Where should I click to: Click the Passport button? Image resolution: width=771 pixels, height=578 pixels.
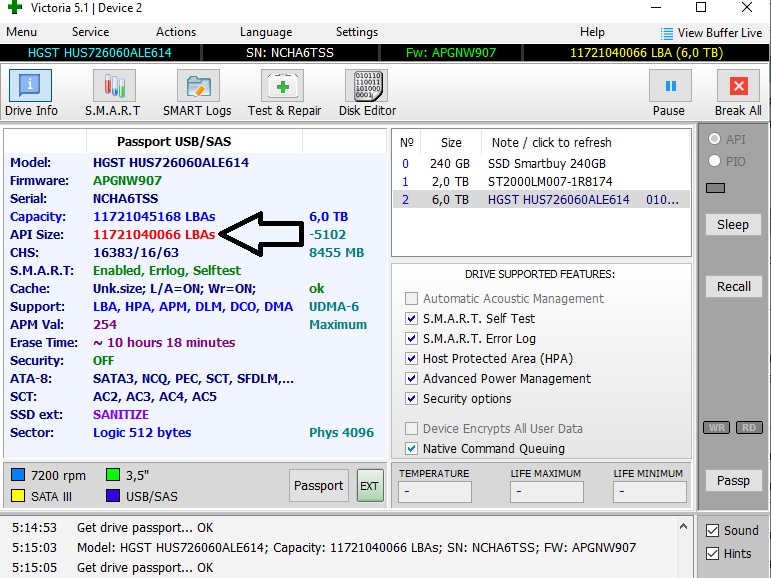click(x=319, y=486)
